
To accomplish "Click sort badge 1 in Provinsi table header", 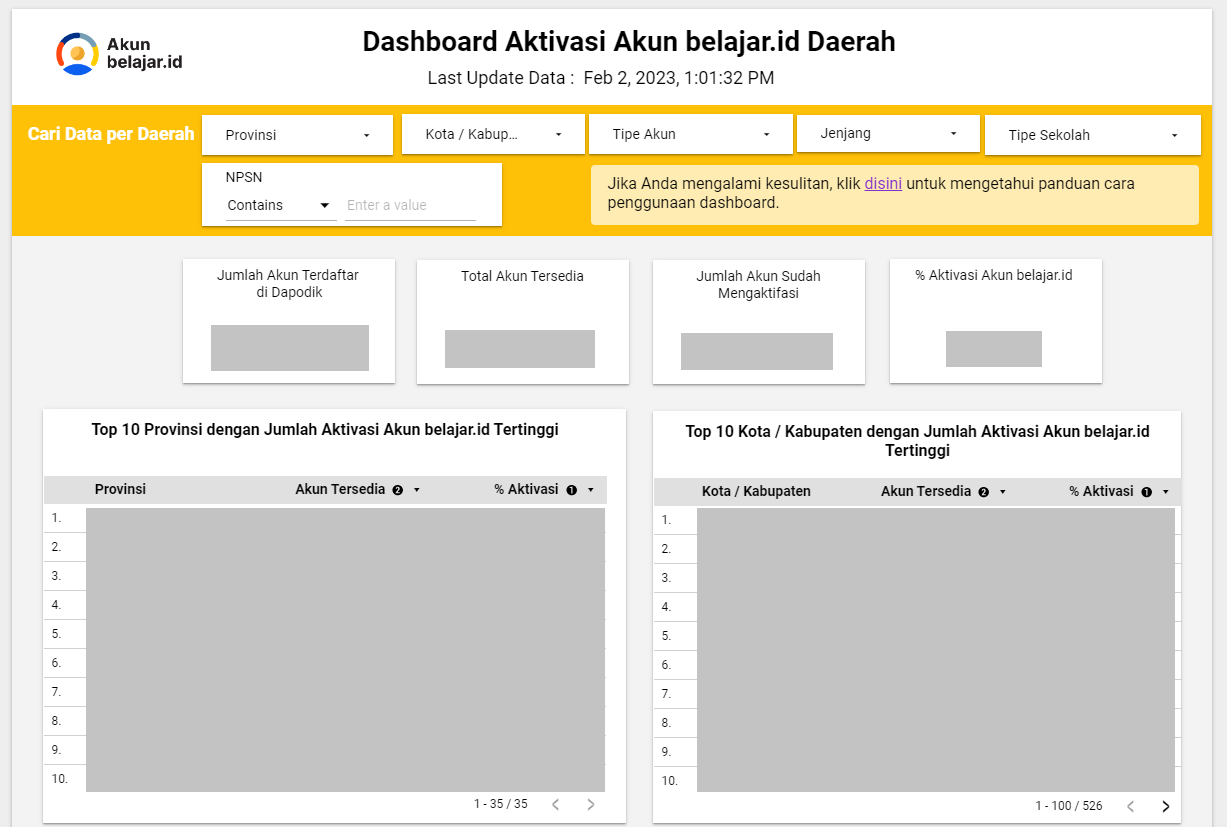I will point(572,490).
